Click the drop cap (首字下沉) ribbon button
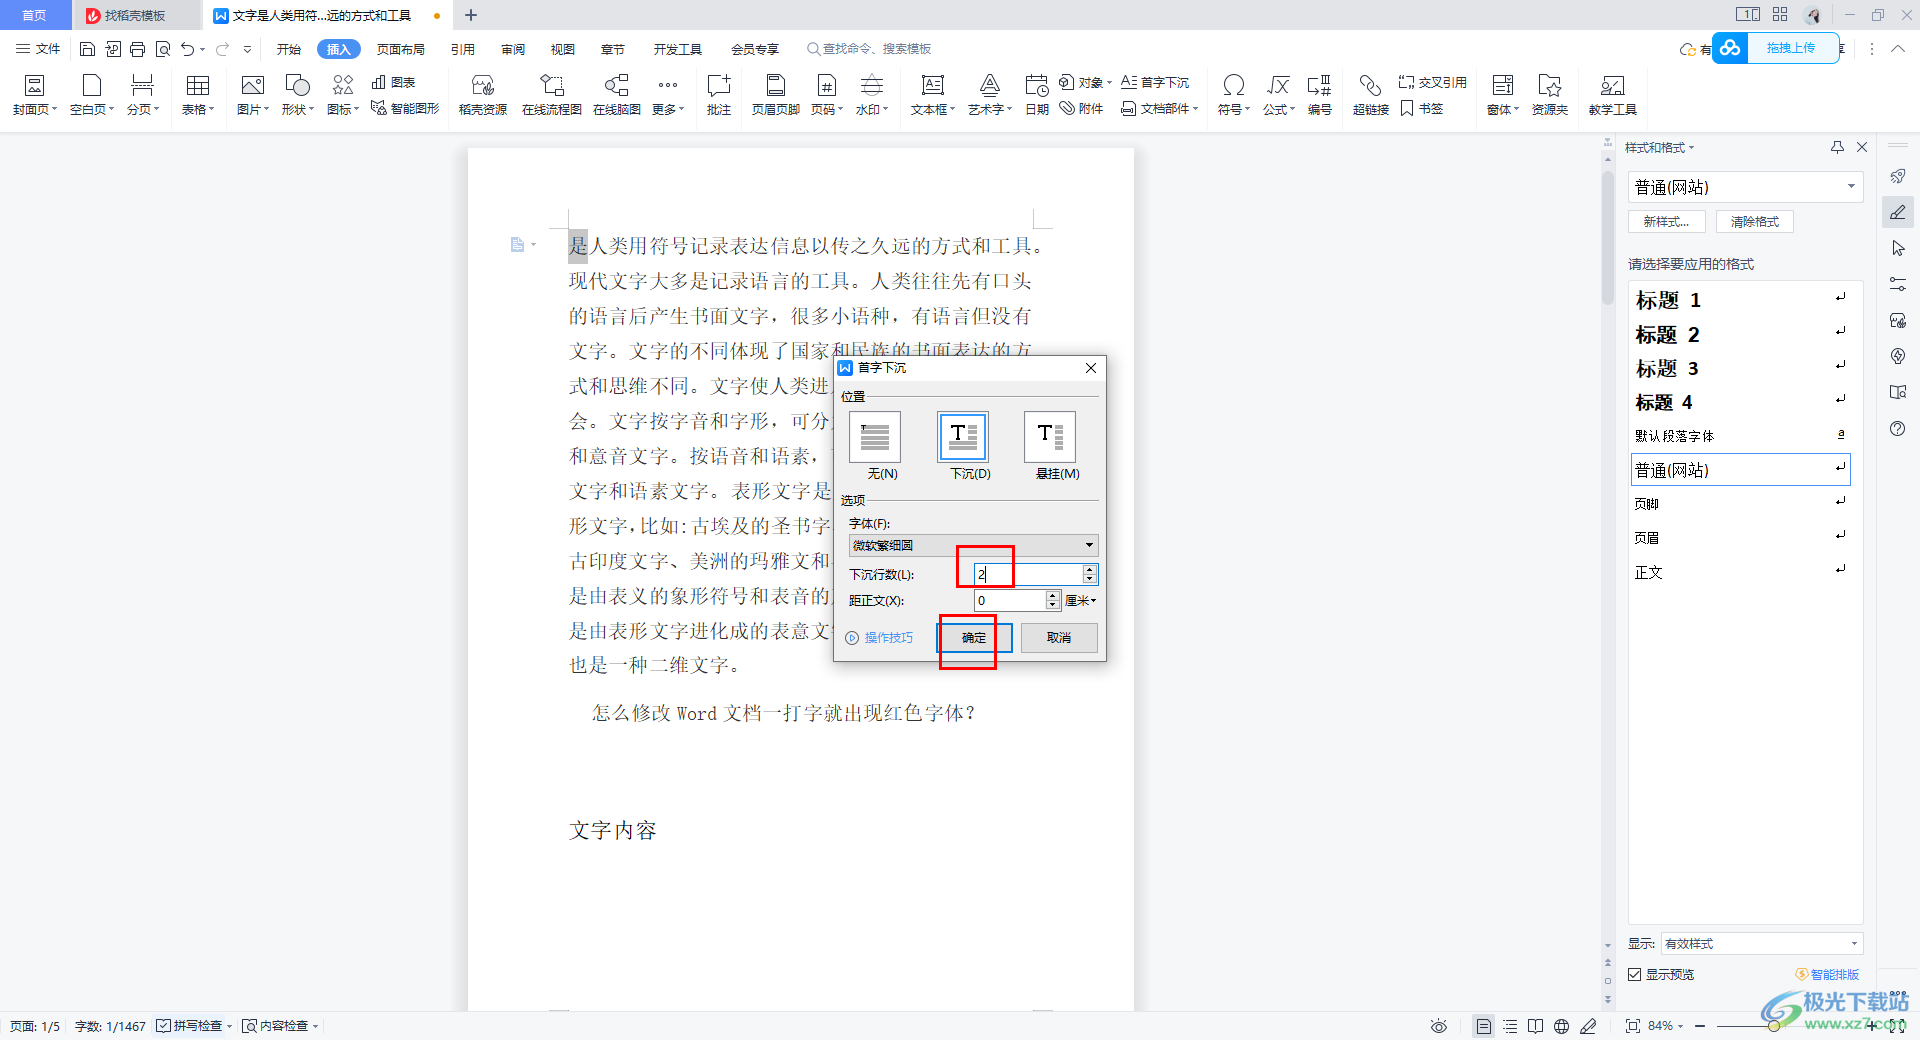Image resolution: width=1920 pixels, height=1040 pixels. click(1155, 82)
